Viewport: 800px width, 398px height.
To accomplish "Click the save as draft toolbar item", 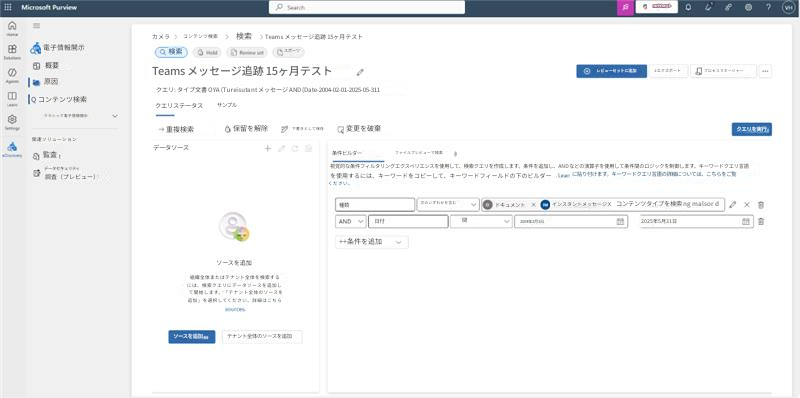I will (x=303, y=130).
